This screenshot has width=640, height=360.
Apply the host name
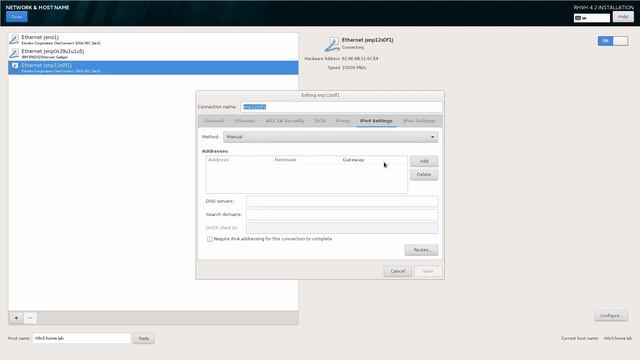click(144, 338)
